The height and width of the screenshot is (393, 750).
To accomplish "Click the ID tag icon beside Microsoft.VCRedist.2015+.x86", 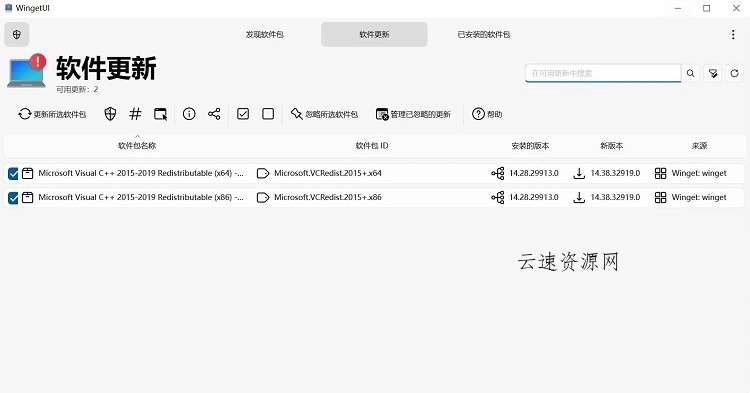I will (263, 197).
